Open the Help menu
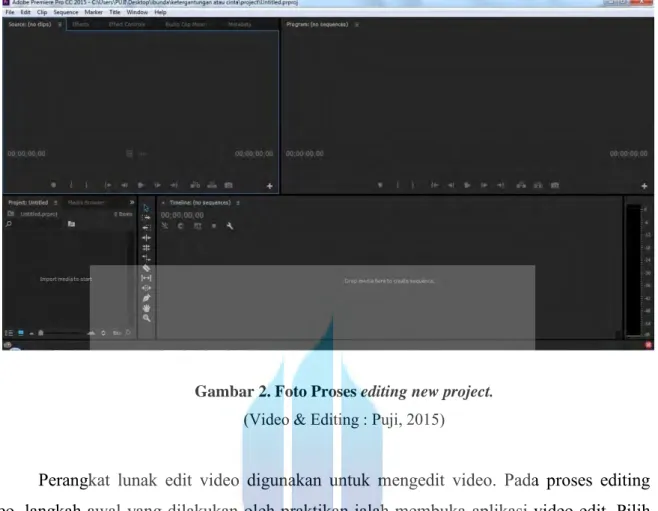Viewport: 658px width, 511px height. click(160, 12)
